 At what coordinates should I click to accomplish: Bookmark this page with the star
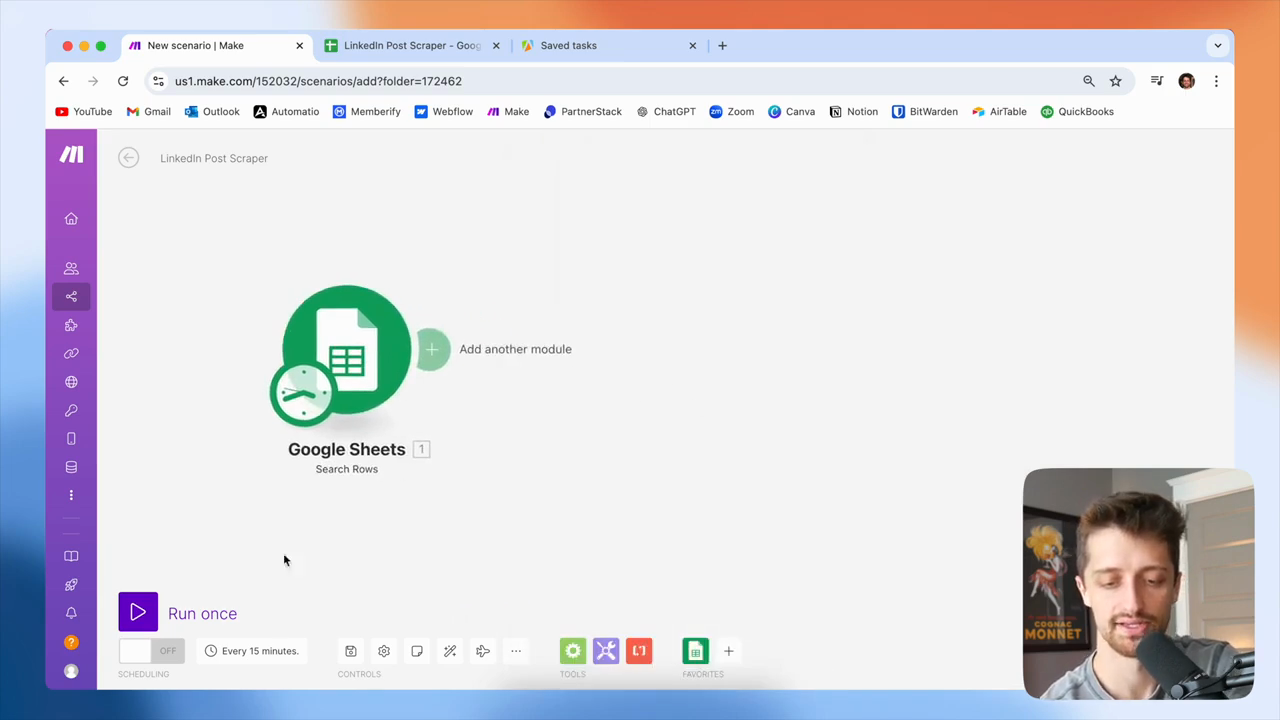[x=1116, y=81]
